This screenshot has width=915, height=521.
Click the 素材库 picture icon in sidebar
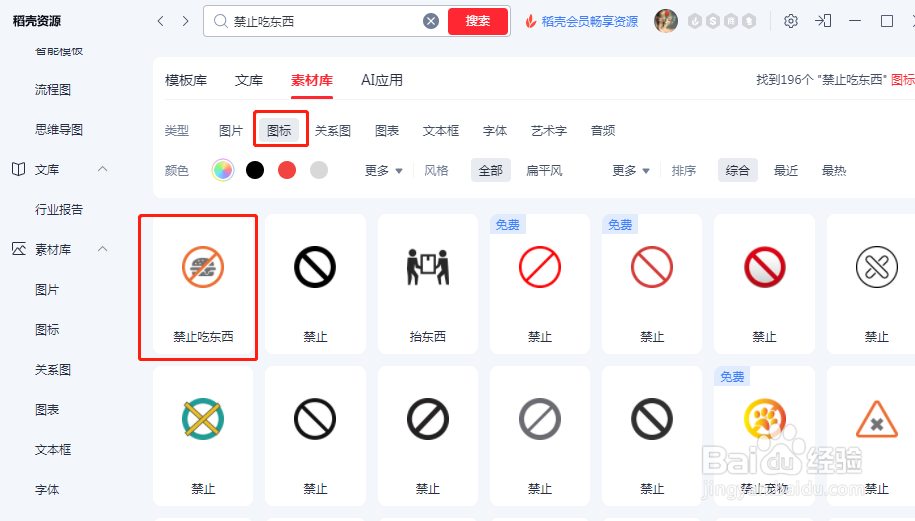pyautogui.click(x=19, y=249)
